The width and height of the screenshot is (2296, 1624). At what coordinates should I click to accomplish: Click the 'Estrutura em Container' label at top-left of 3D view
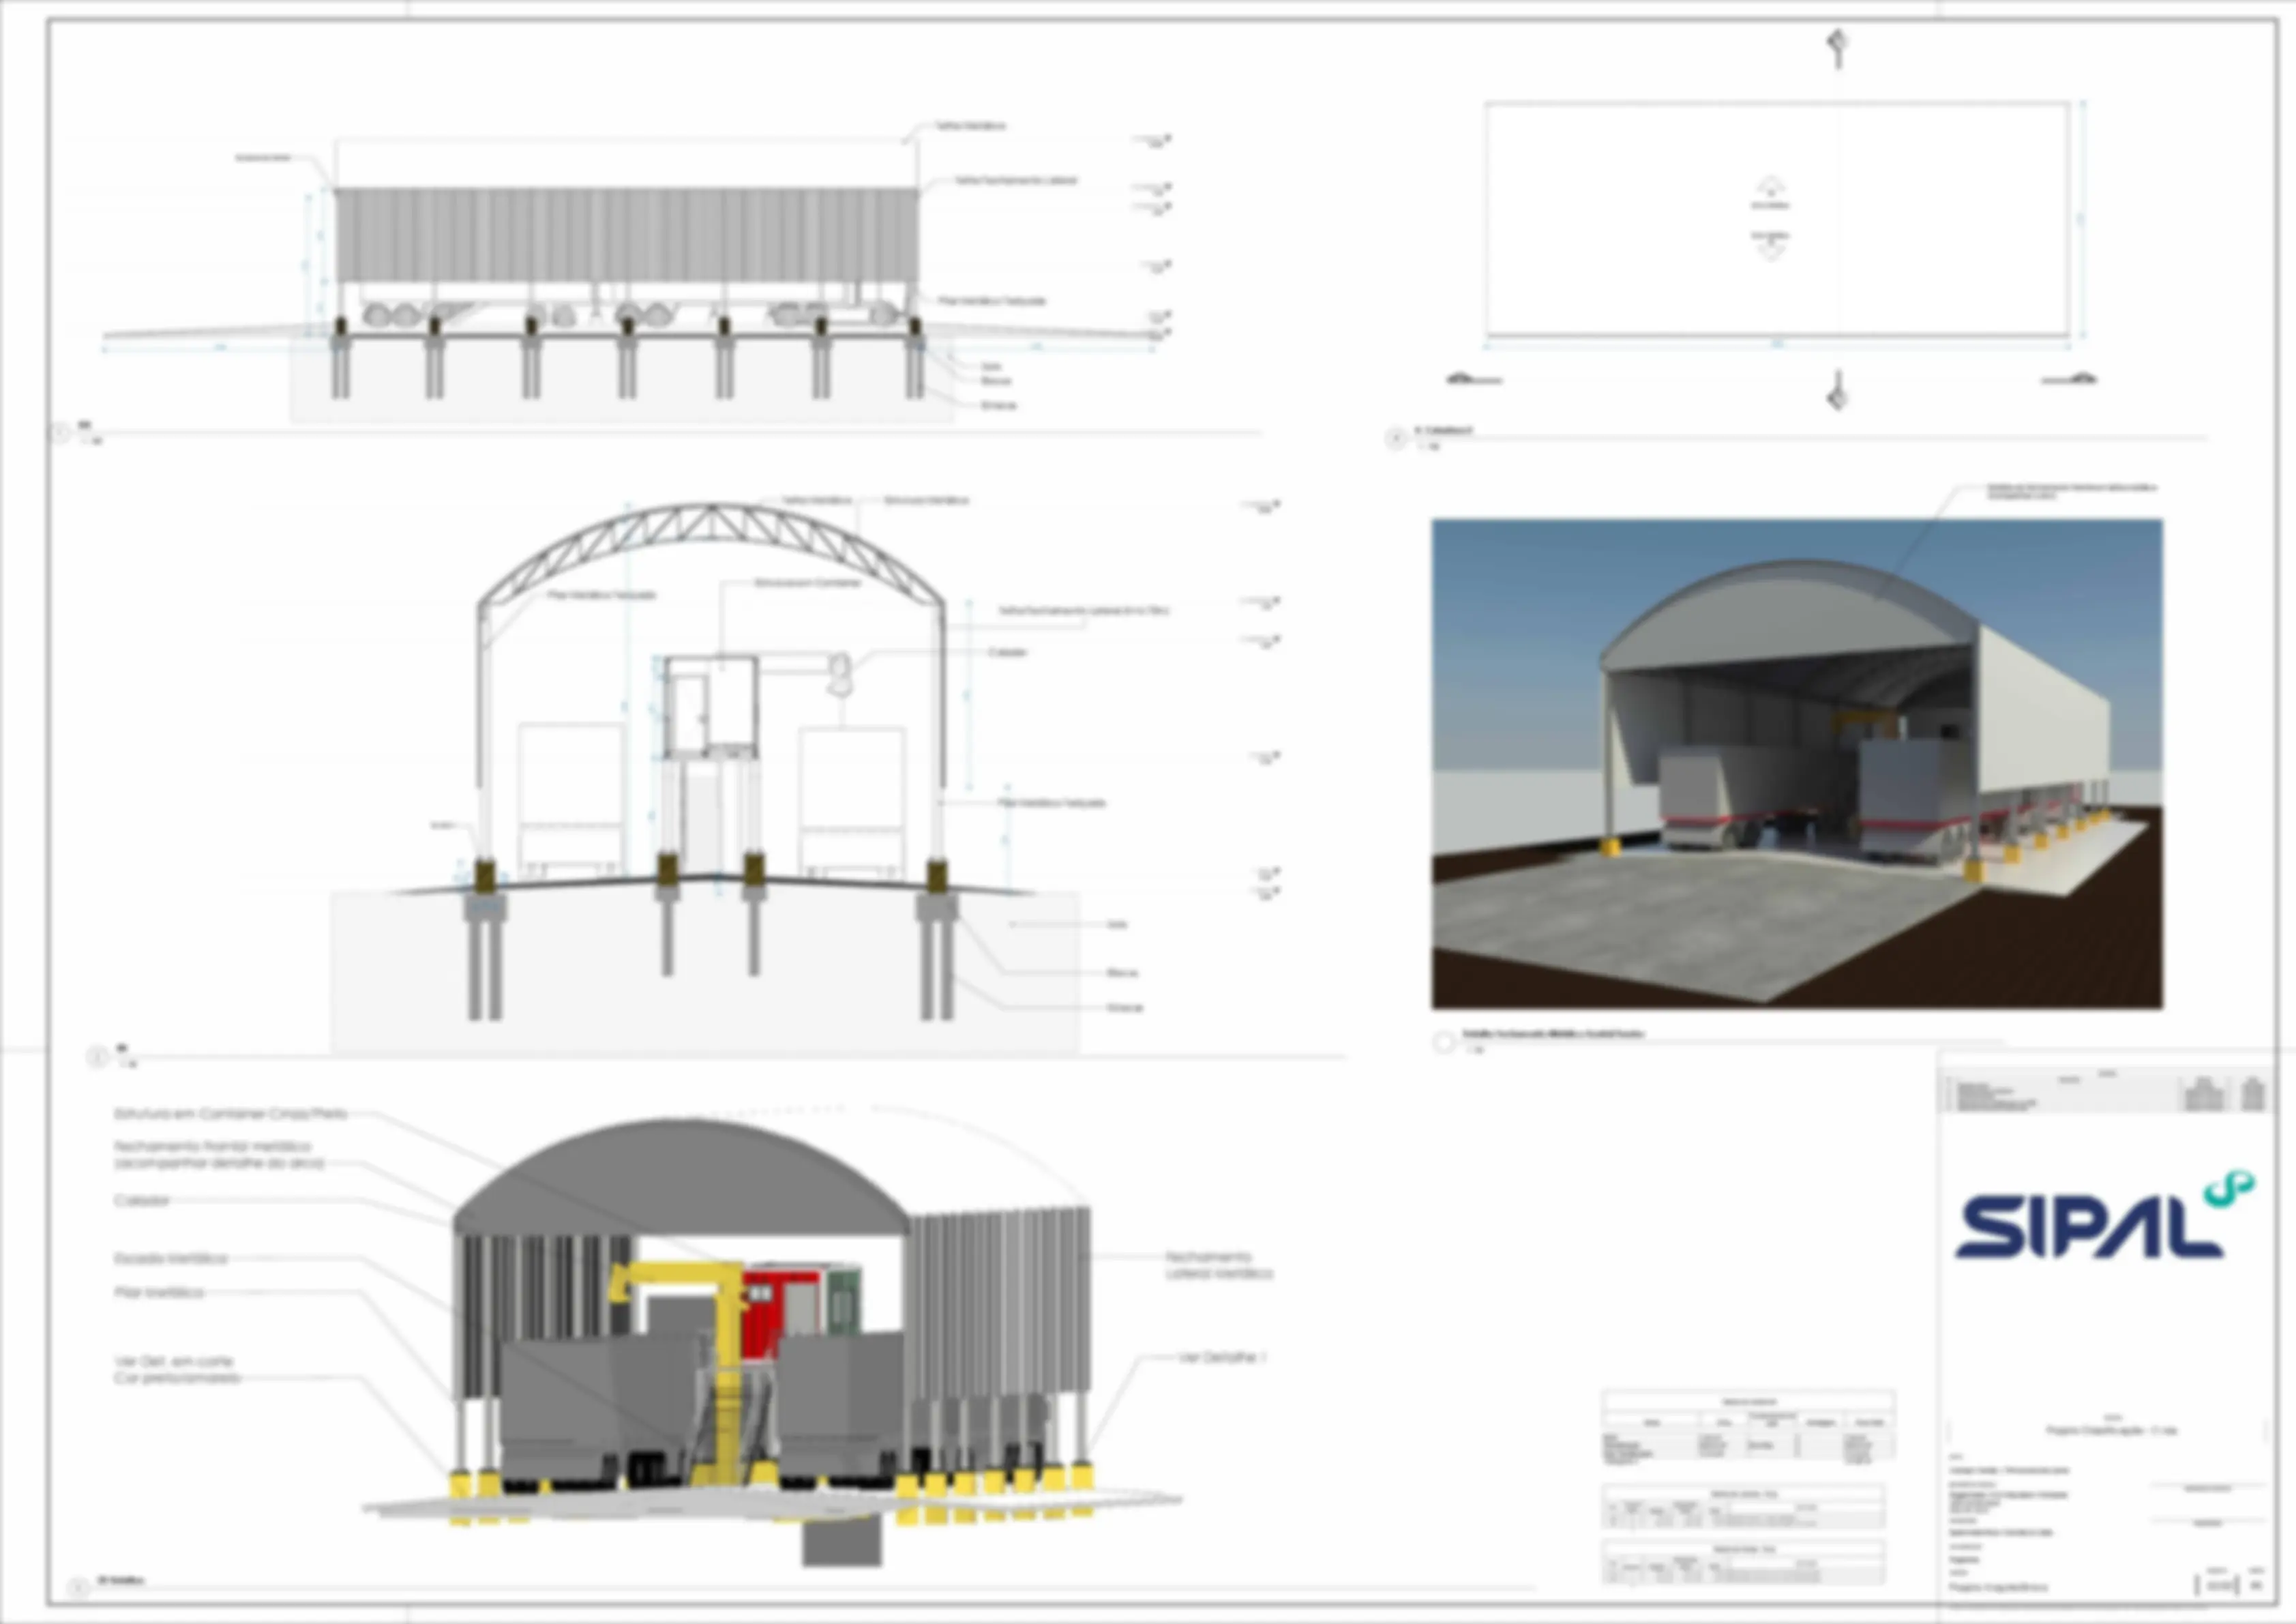pos(230,1113)
